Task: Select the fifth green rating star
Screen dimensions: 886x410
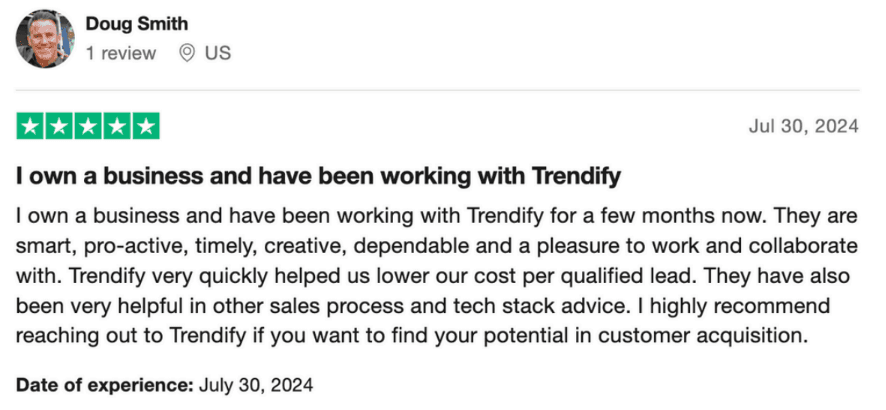Action: 146,126
